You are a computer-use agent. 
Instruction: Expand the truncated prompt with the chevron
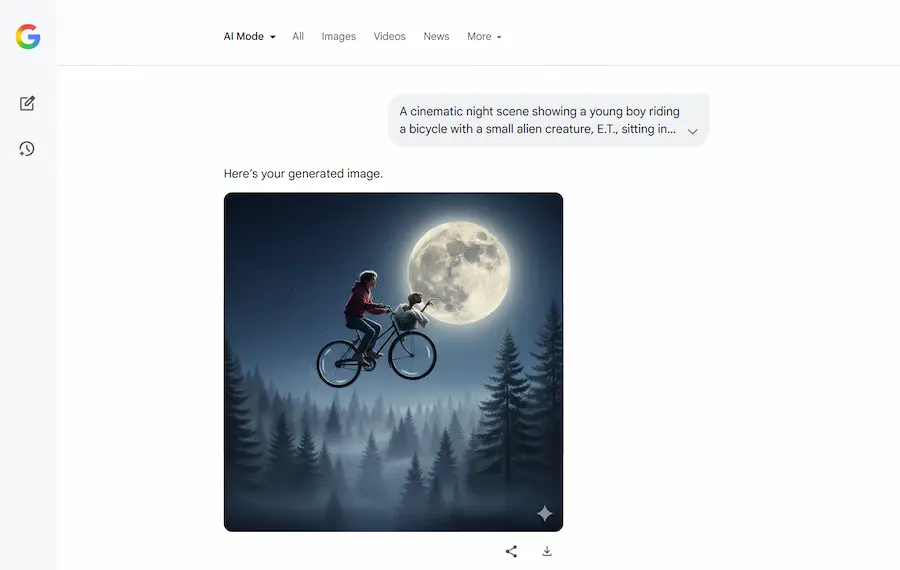692,131
